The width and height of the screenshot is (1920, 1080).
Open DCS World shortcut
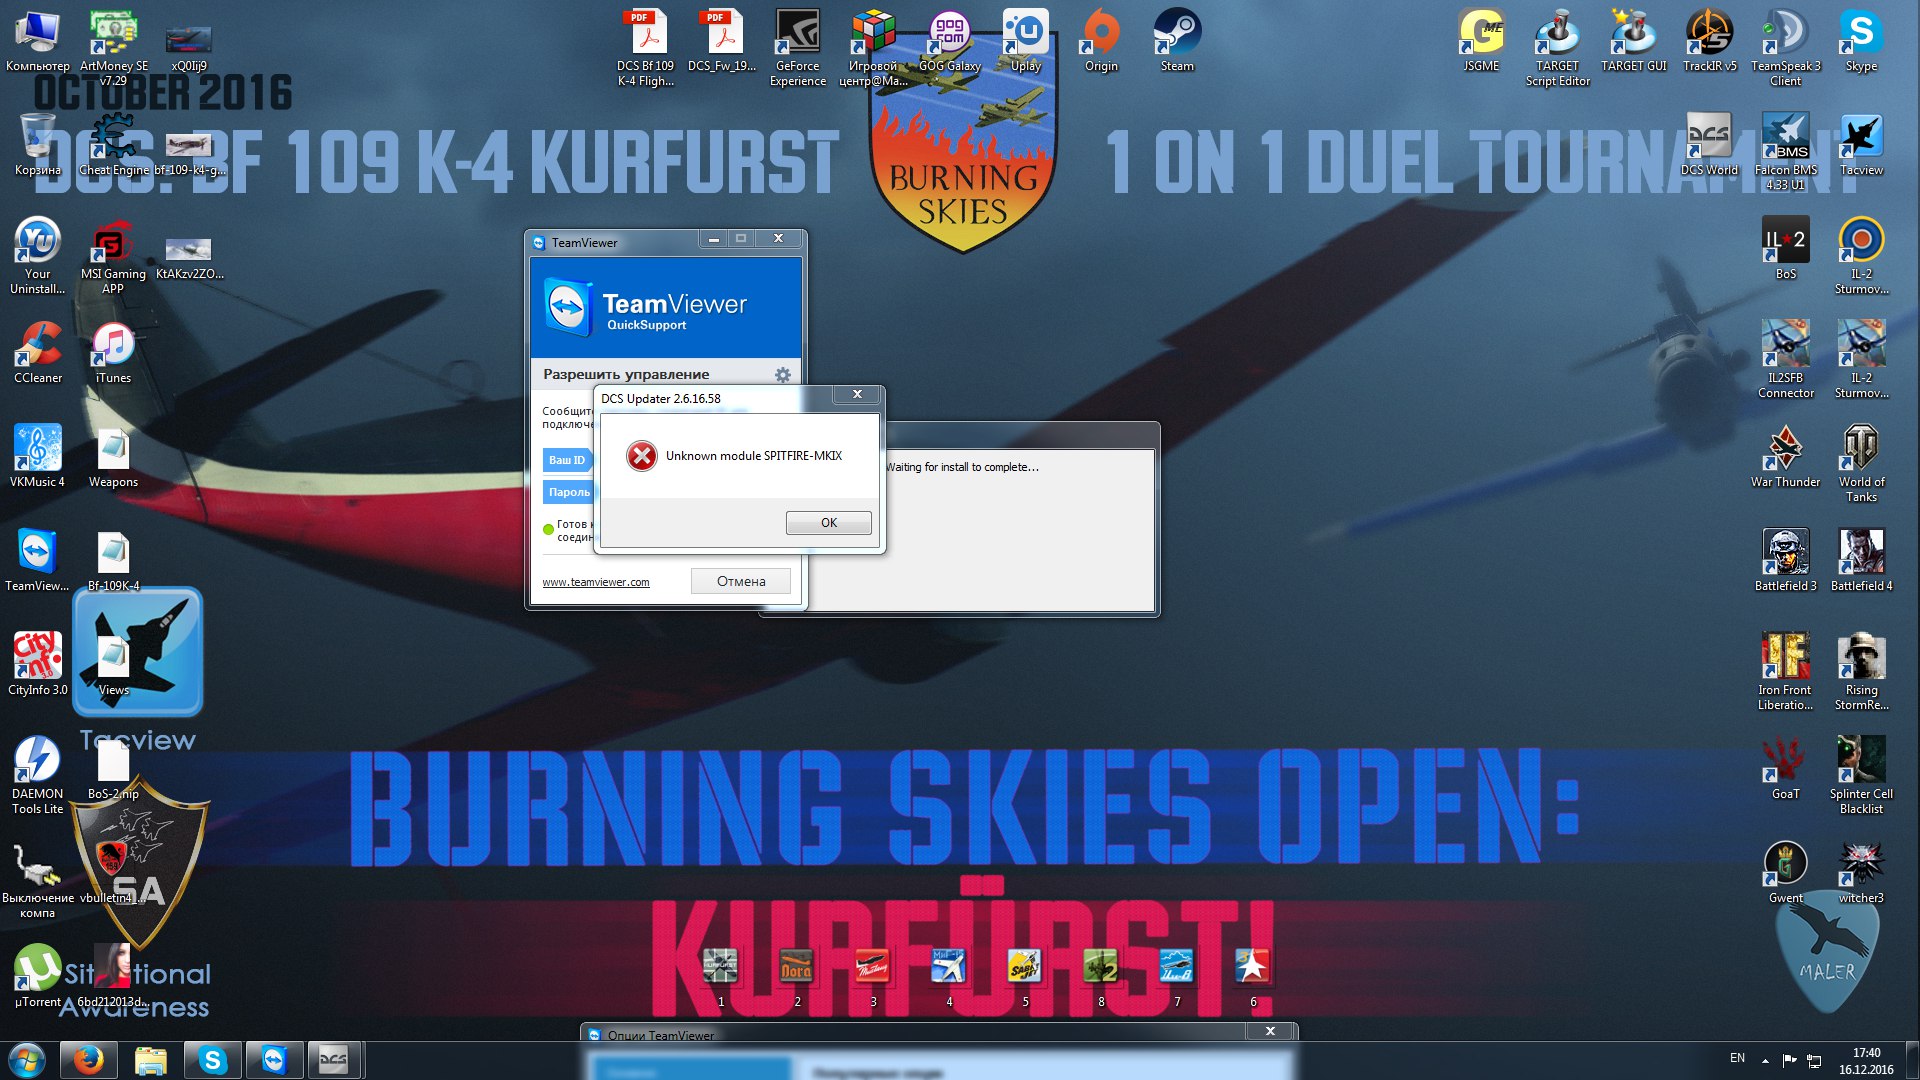point(1709,145)
